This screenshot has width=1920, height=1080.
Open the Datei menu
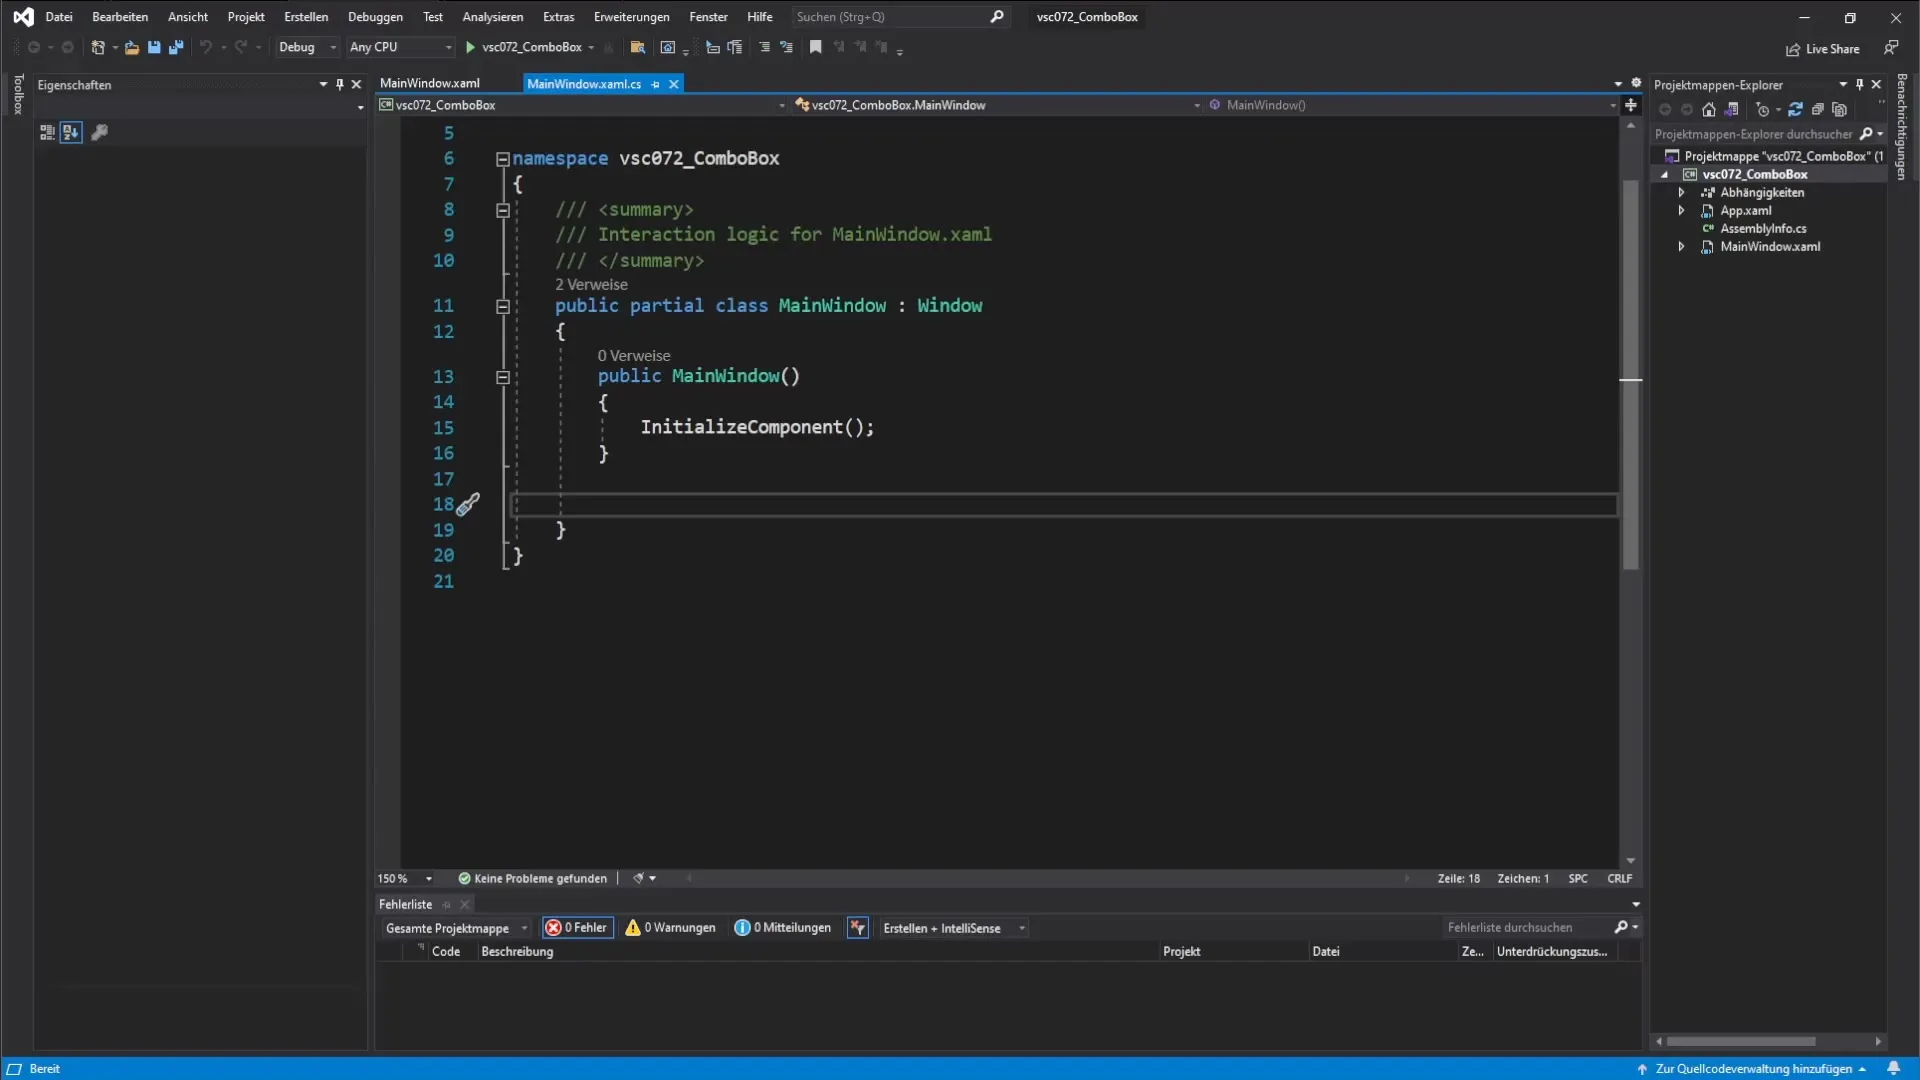[59, 16]
